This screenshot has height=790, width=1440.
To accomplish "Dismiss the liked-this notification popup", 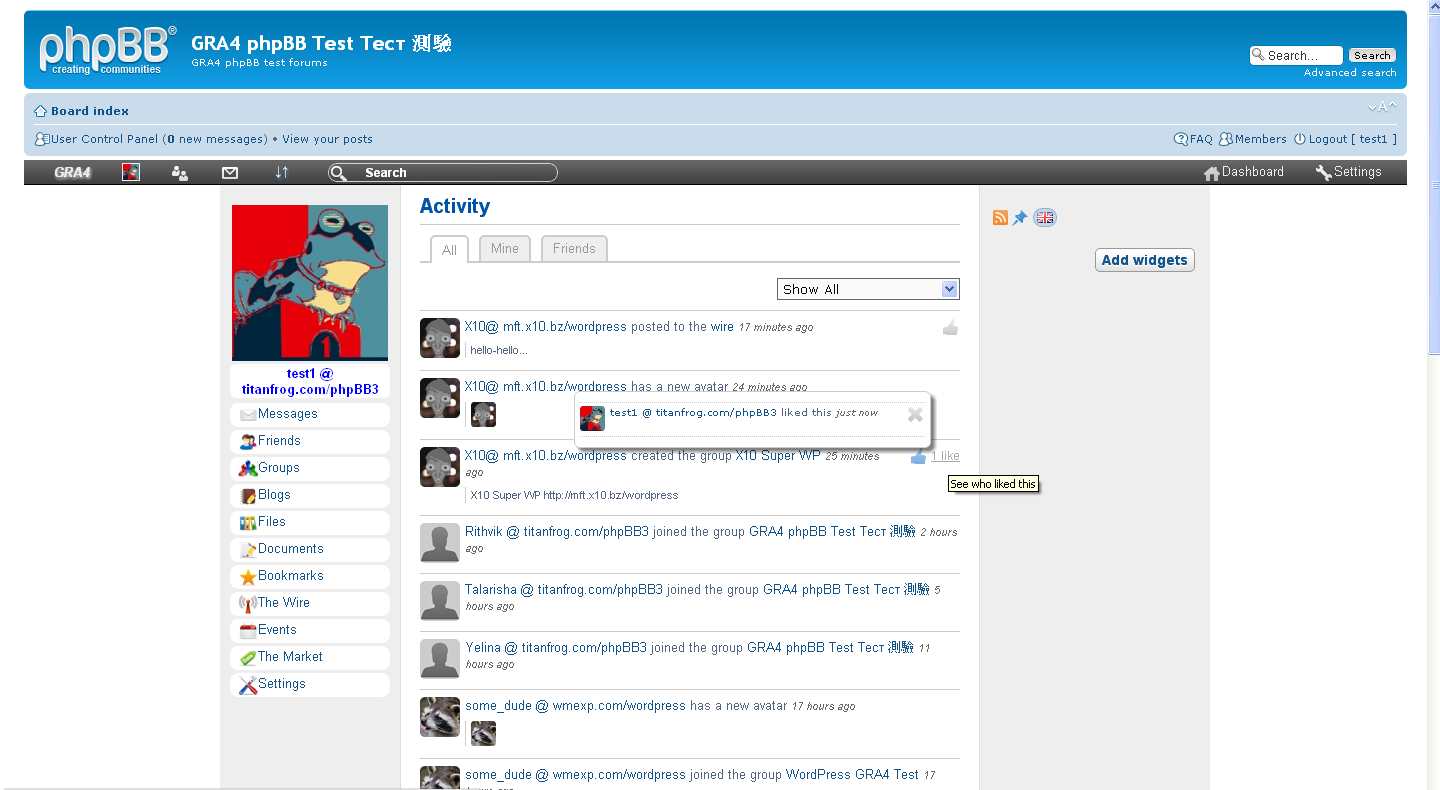I will [915, 414].
